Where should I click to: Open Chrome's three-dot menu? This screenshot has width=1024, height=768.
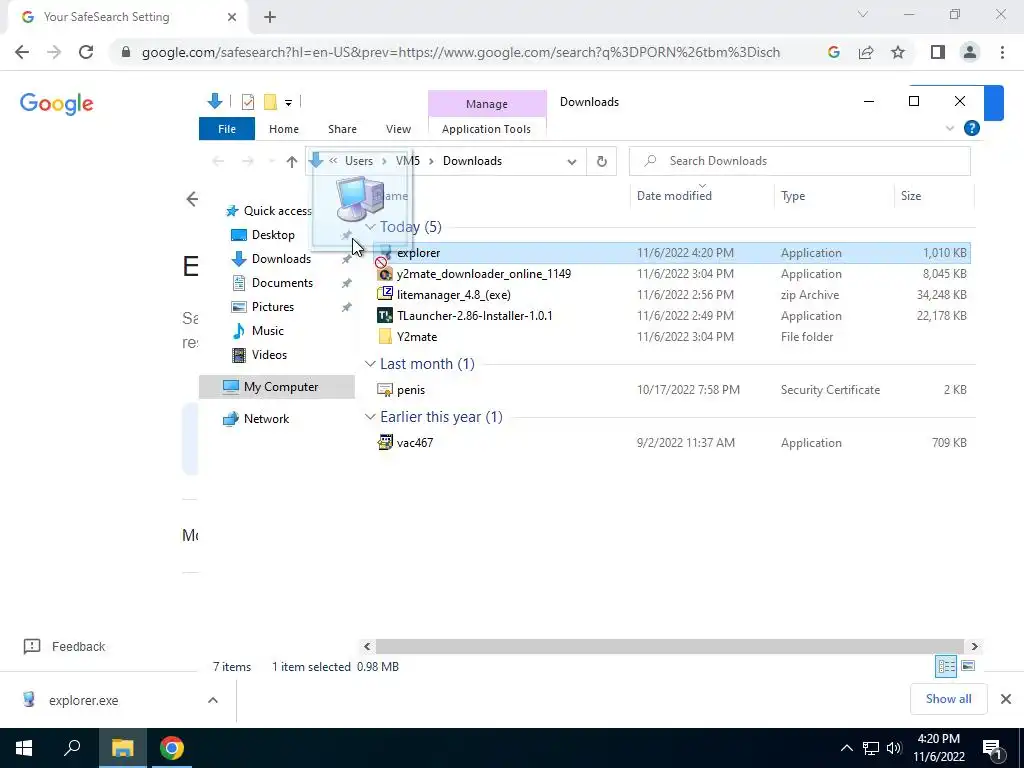coord(1002,52)
